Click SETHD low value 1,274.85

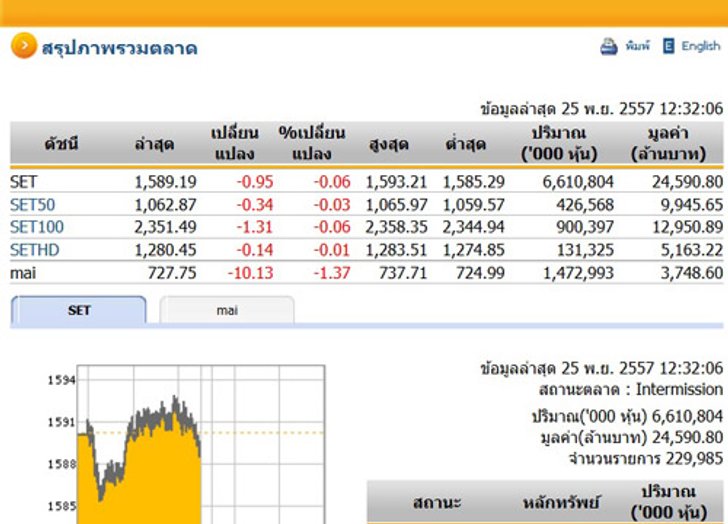[x=474, y=250]
